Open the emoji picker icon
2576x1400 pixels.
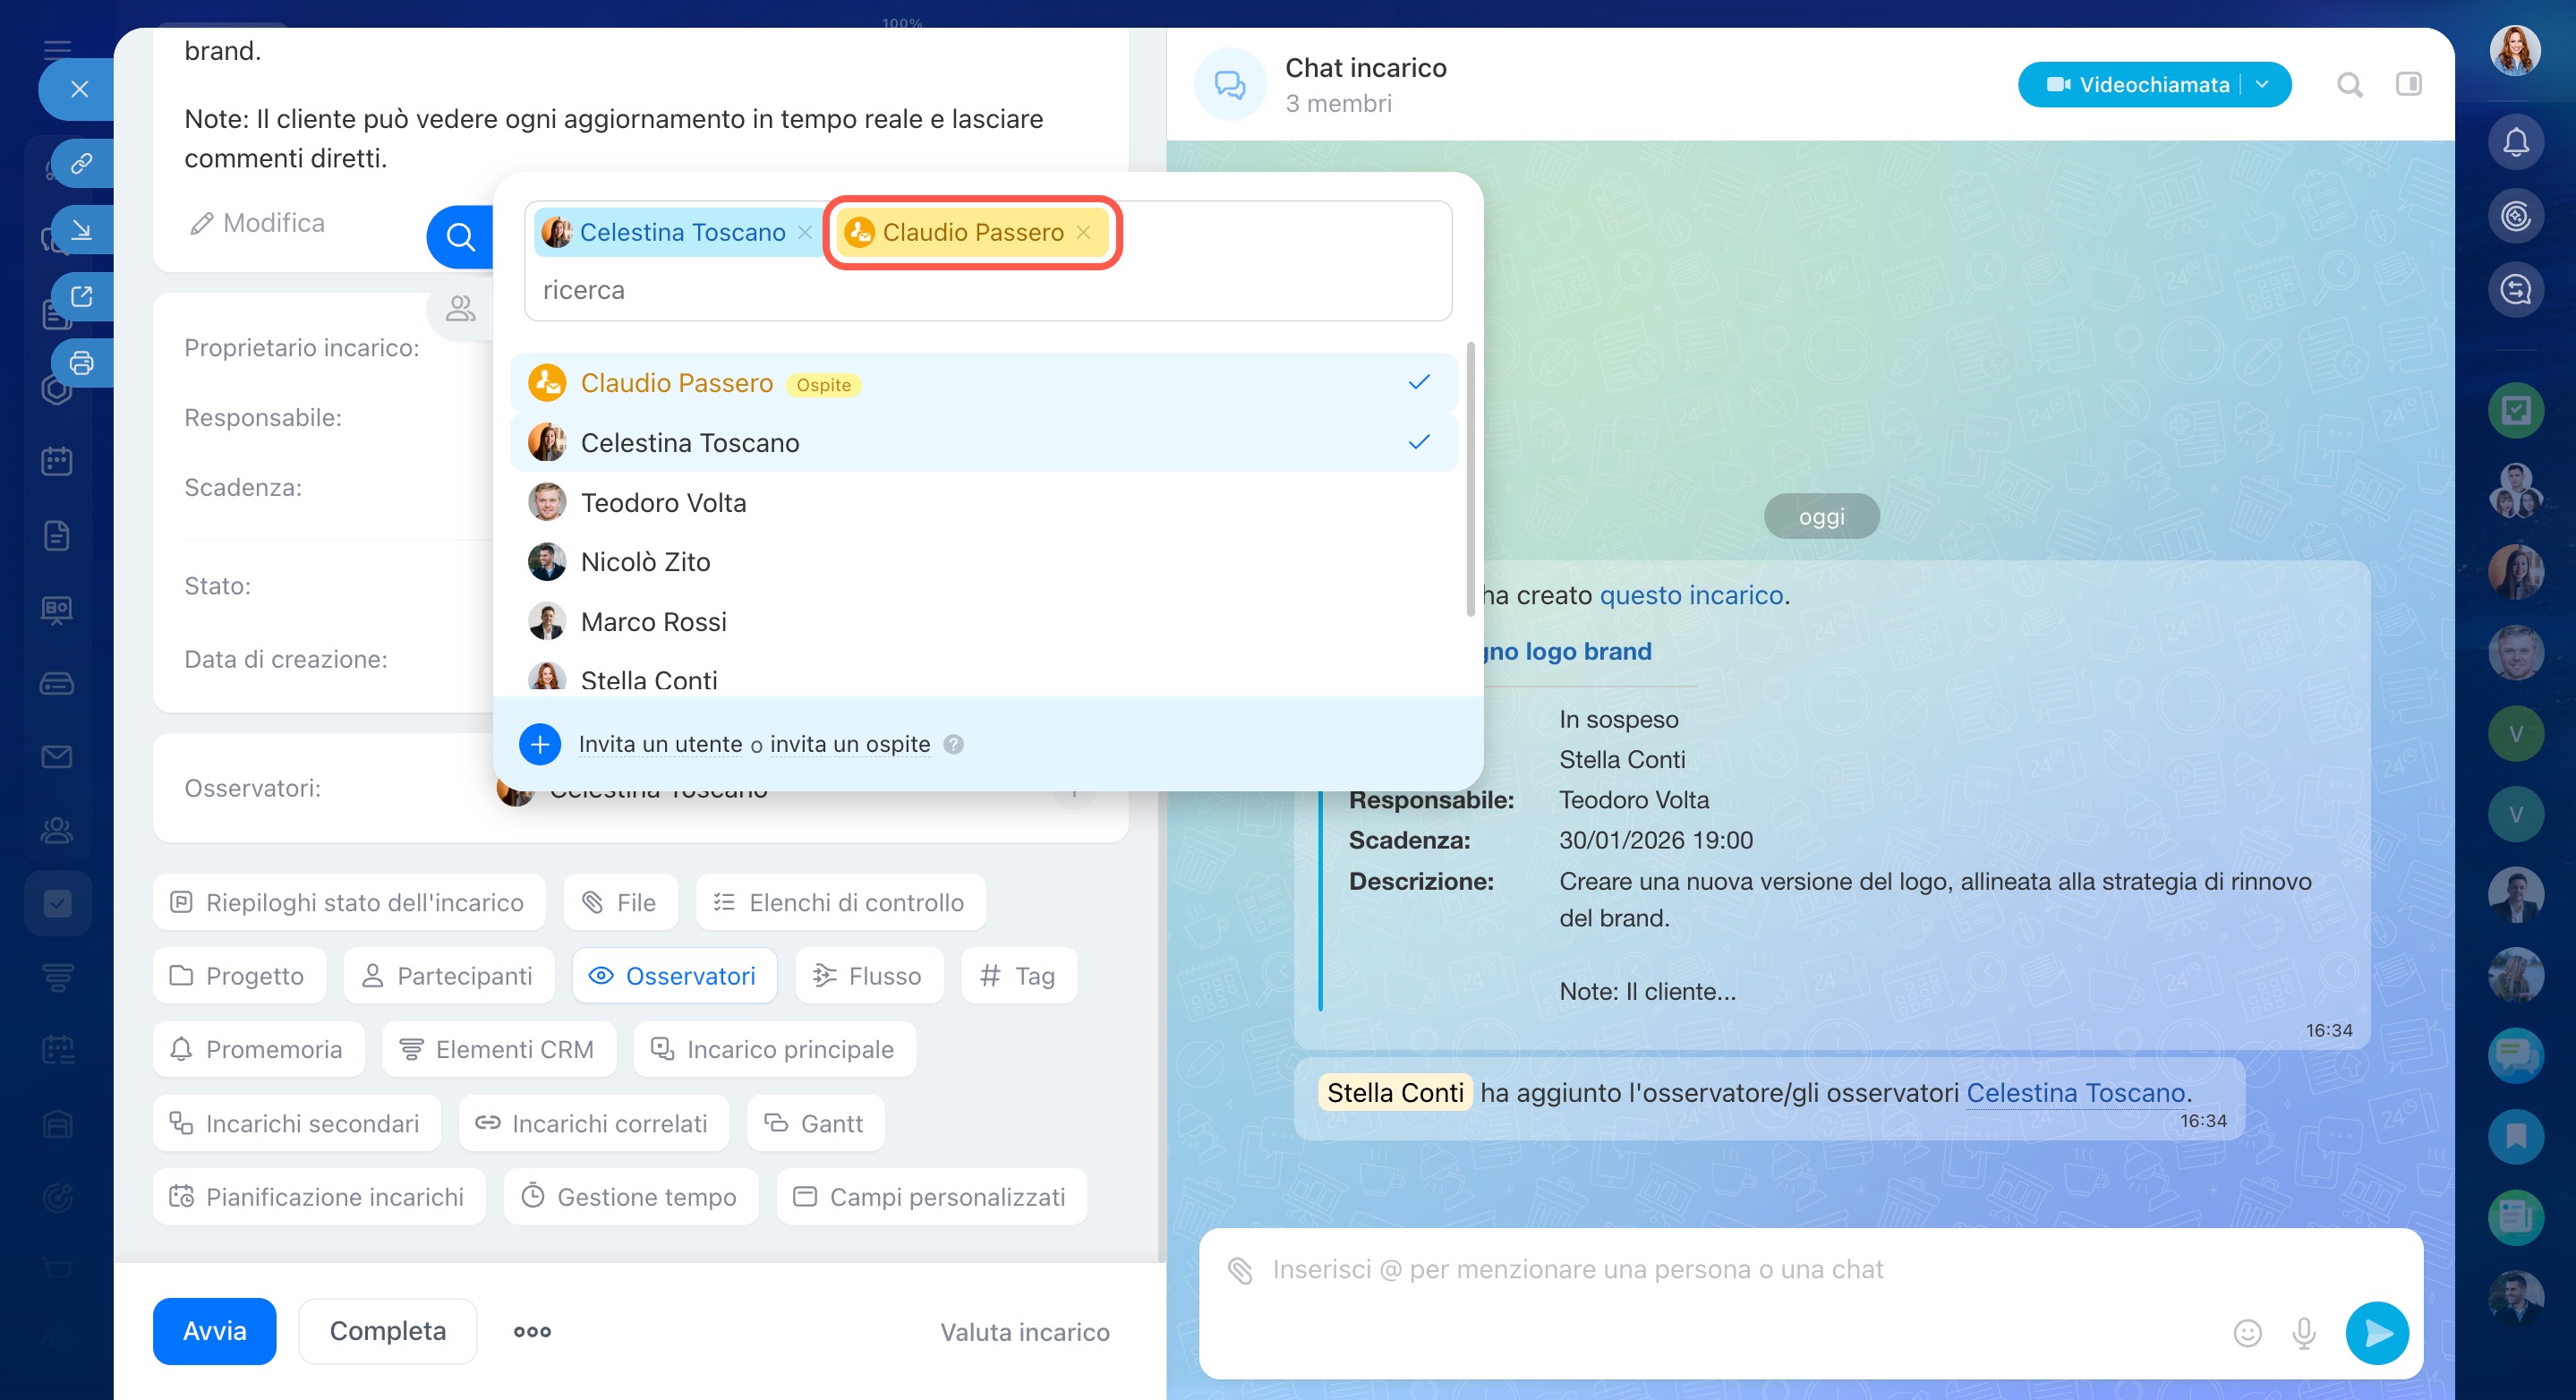[x=2247, y=1333]
